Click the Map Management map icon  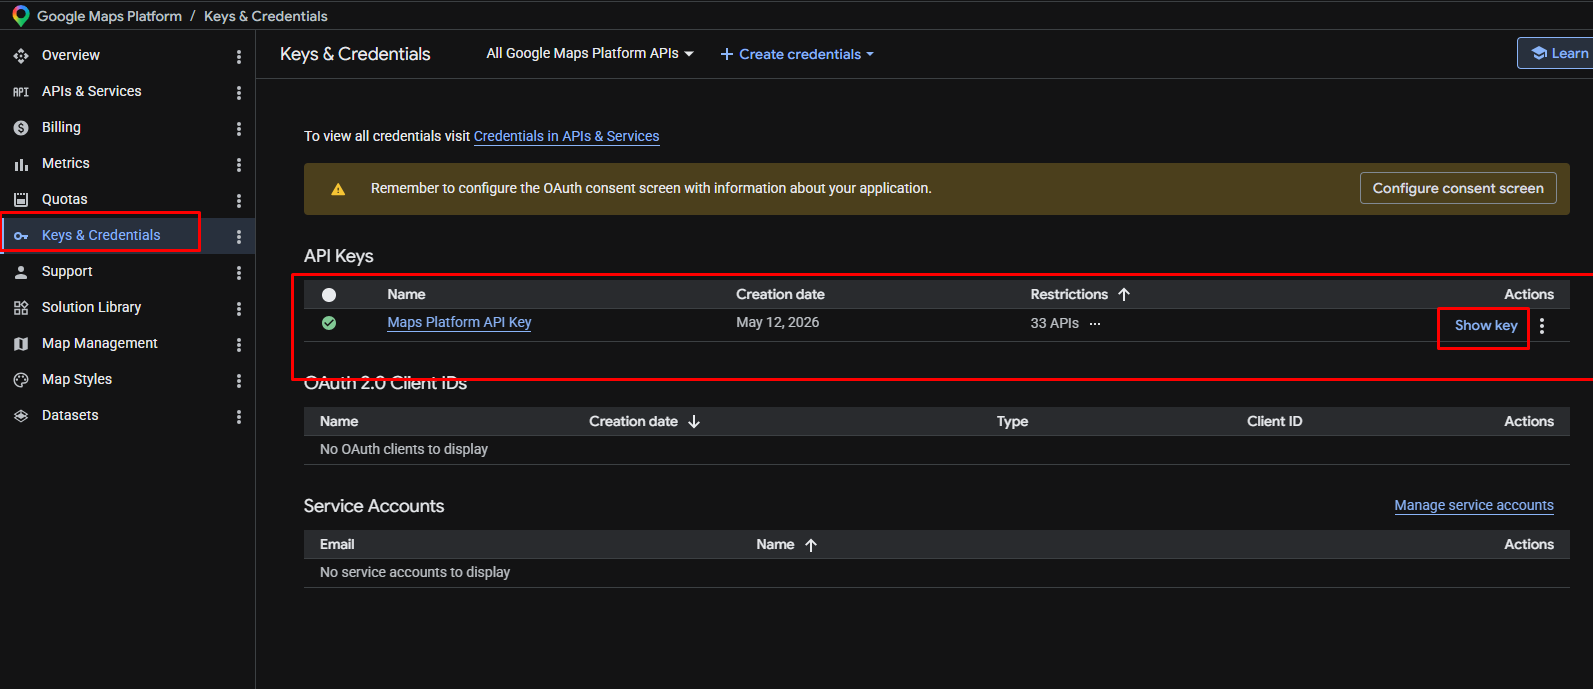21,344
